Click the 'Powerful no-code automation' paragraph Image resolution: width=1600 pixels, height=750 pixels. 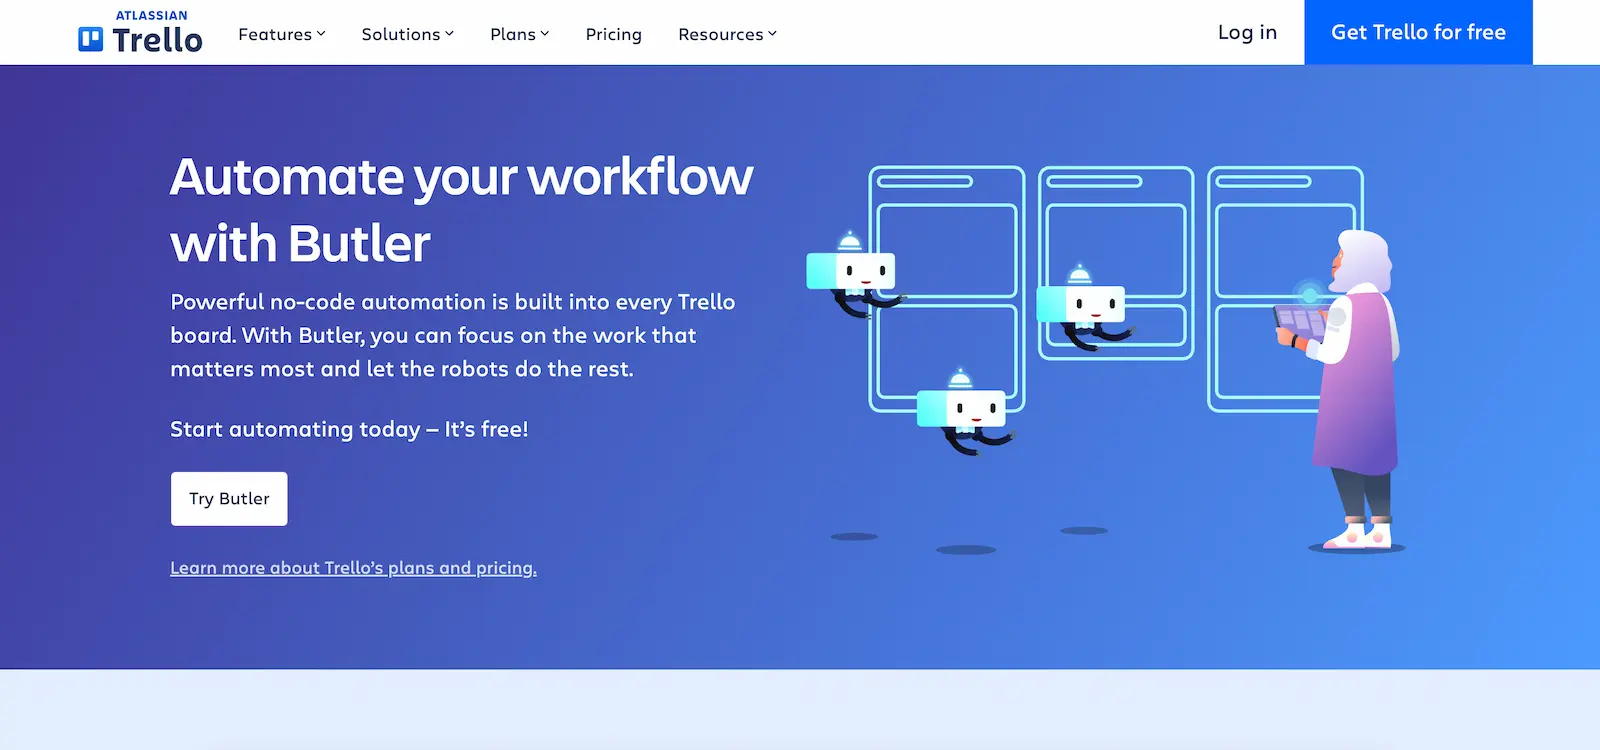453,335
